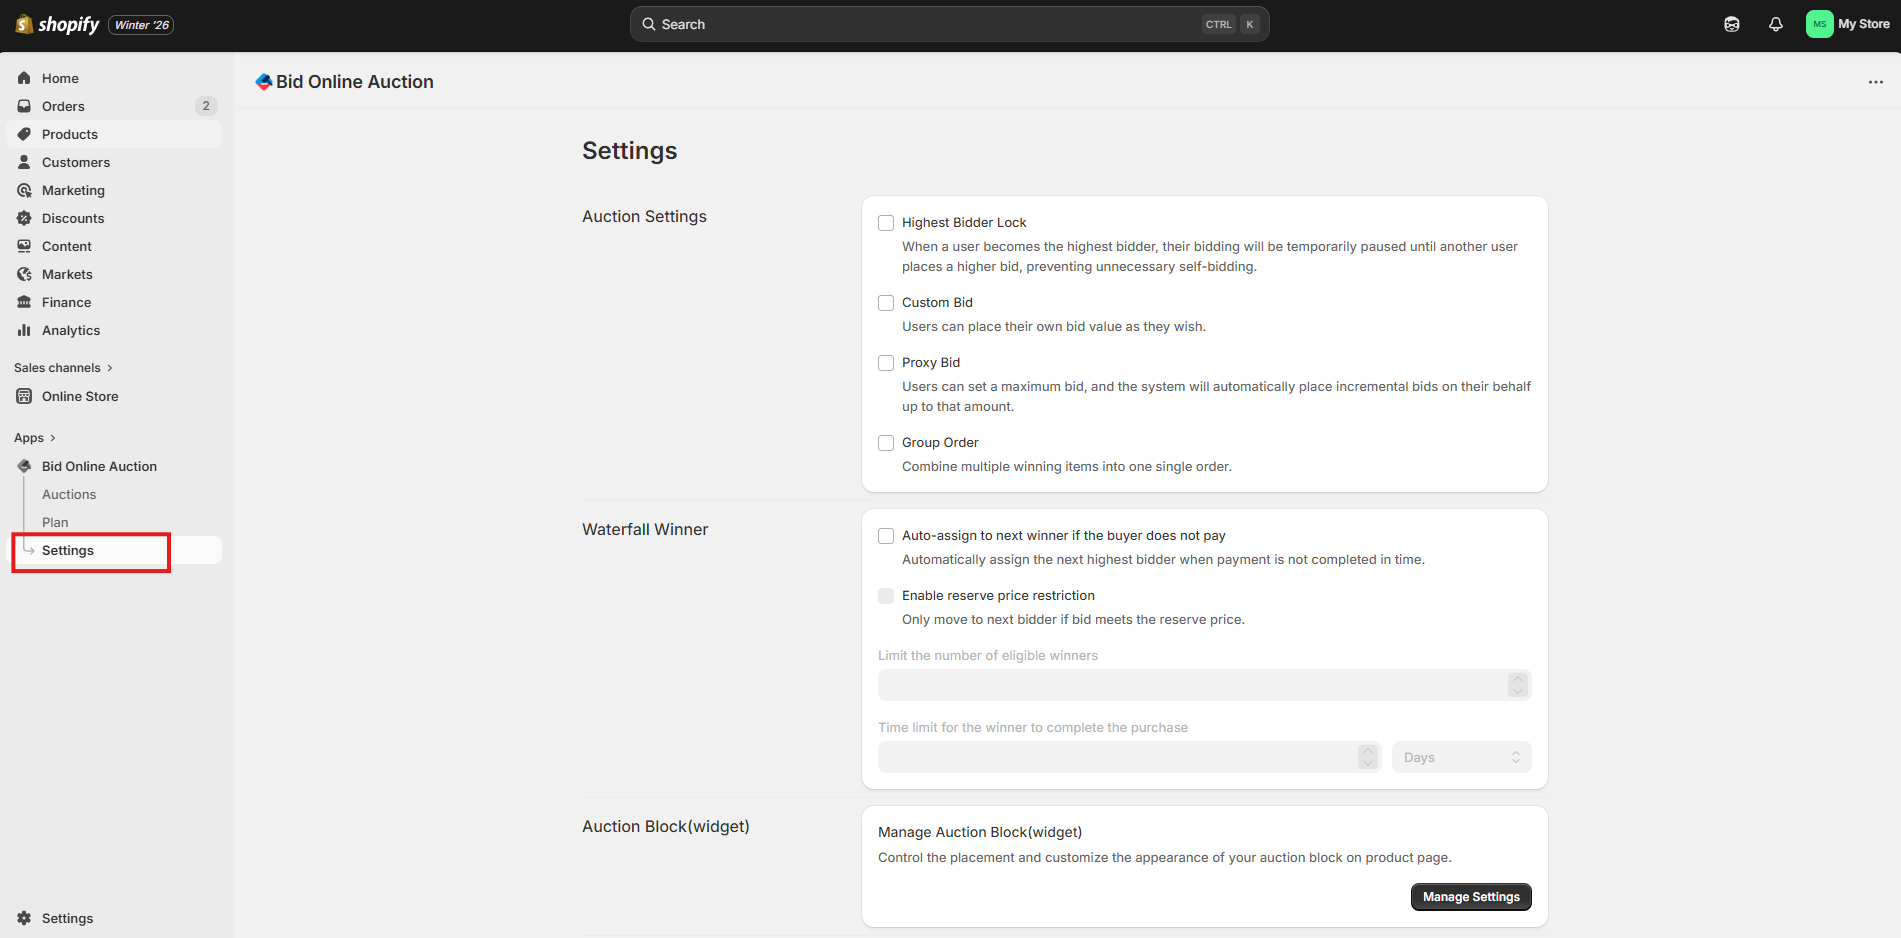Open the Plan submenu item
The image size is (1901, 938).
coord(55,522)
